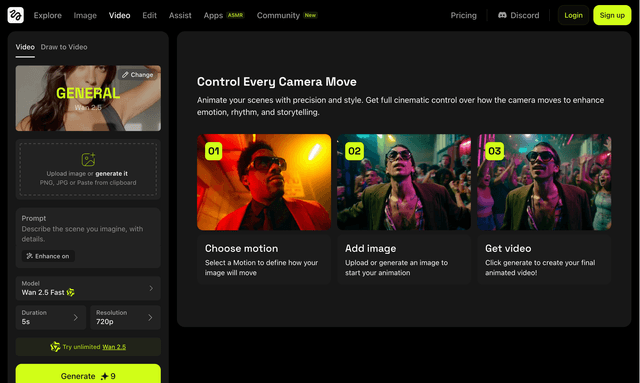Screen dimensions: 640x383
Task: Click the app logo icon in the header
Action: coord(16,15)
